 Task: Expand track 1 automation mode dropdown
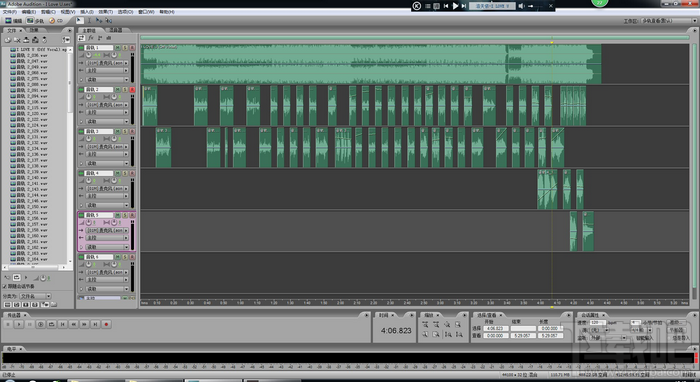pos(108,79)
